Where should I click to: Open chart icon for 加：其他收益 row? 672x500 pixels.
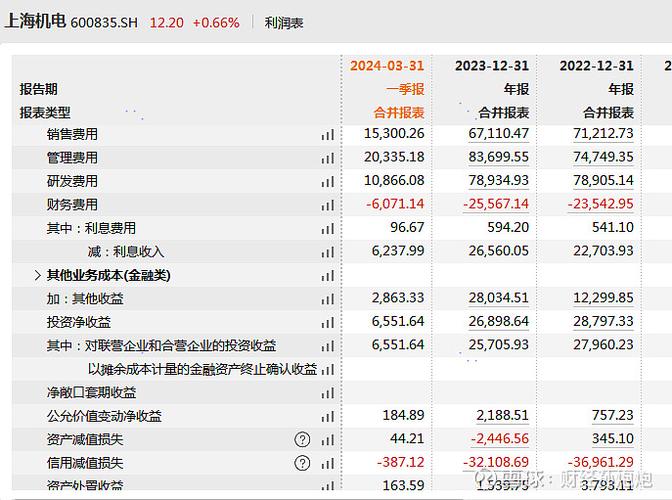click(327, 299)
